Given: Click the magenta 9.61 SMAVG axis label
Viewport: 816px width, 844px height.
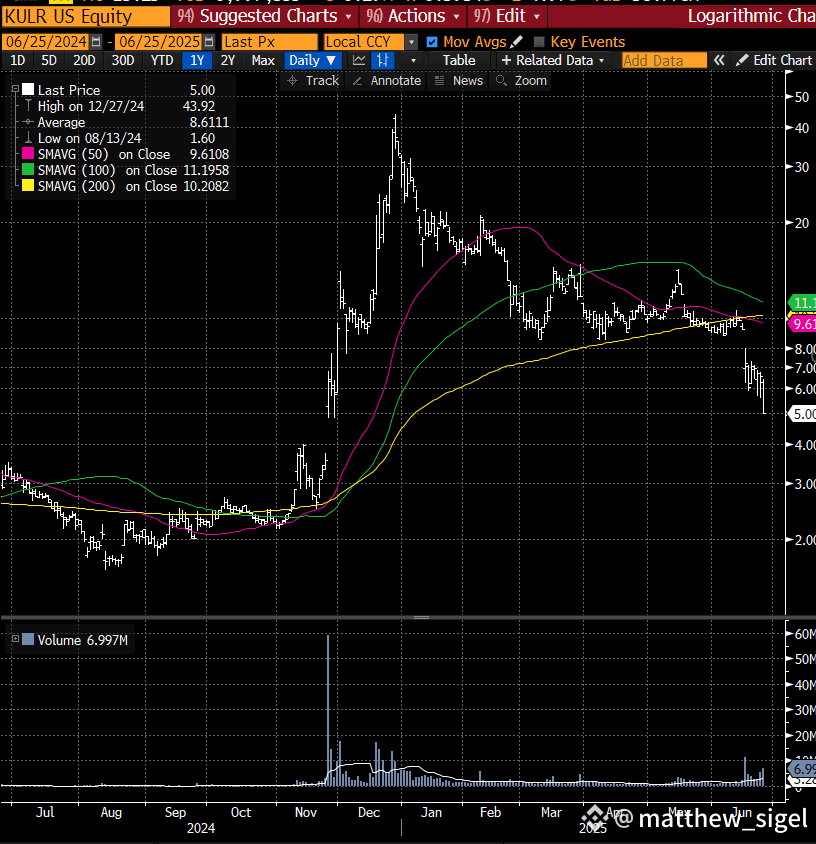Looking at the screenshot, I should 803,323.
